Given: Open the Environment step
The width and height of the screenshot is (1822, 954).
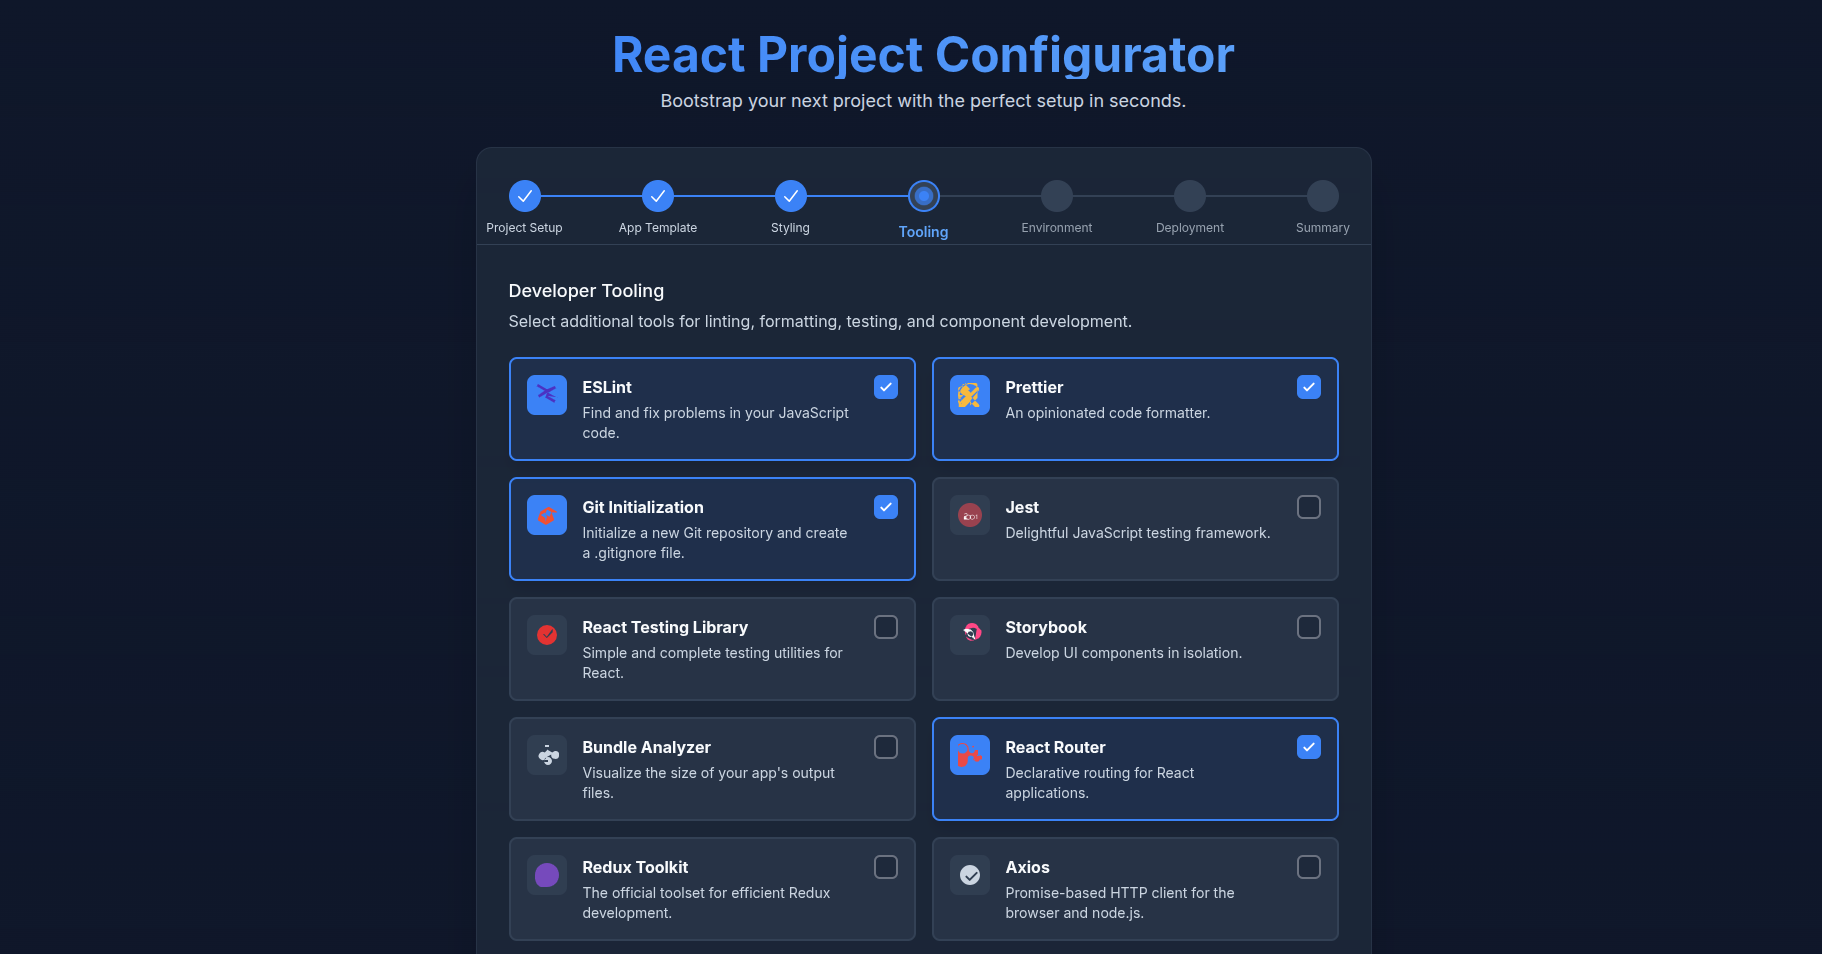Looking at the screenshot, I should (1057, 196).
